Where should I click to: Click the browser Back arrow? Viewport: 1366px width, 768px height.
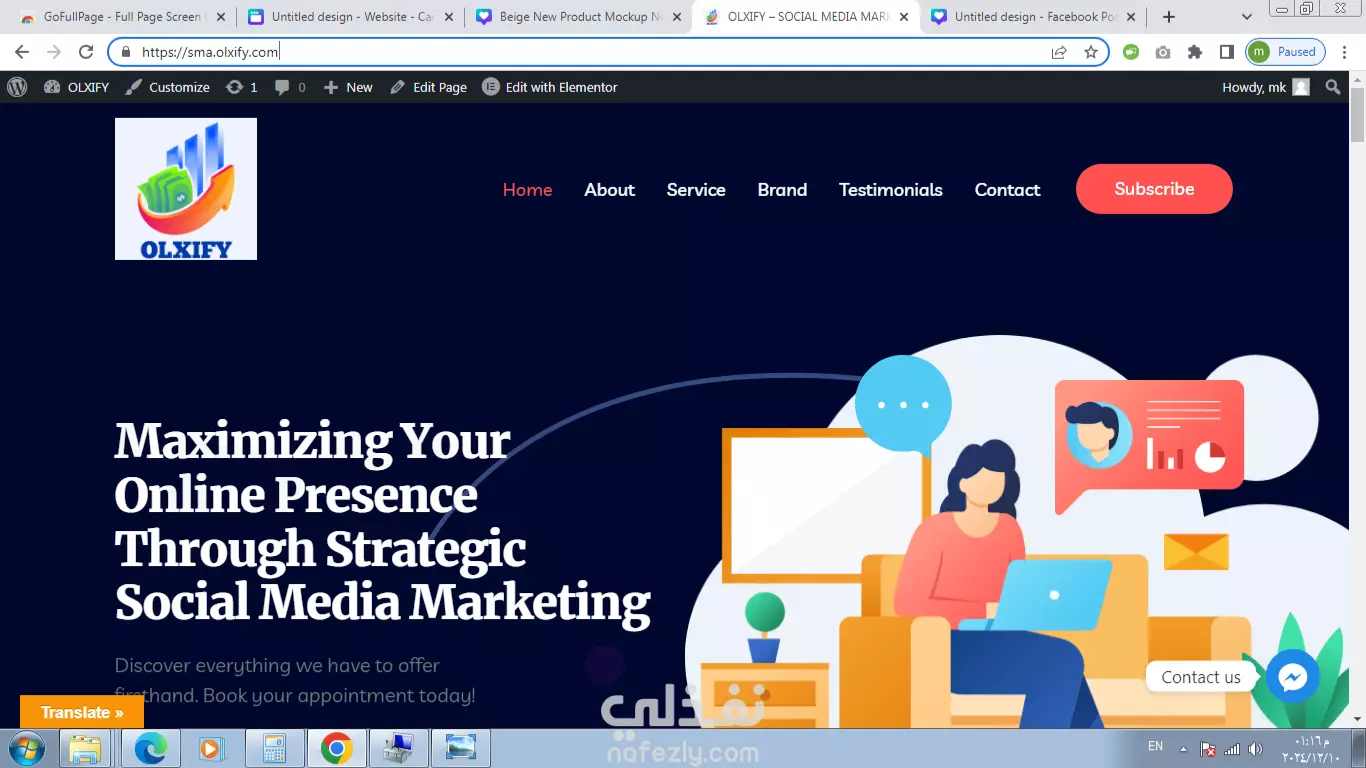tap(22, 52)
